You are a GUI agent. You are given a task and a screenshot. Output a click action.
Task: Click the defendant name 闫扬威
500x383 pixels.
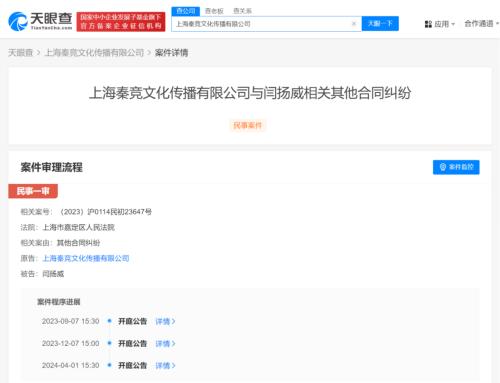pos(53,274)
